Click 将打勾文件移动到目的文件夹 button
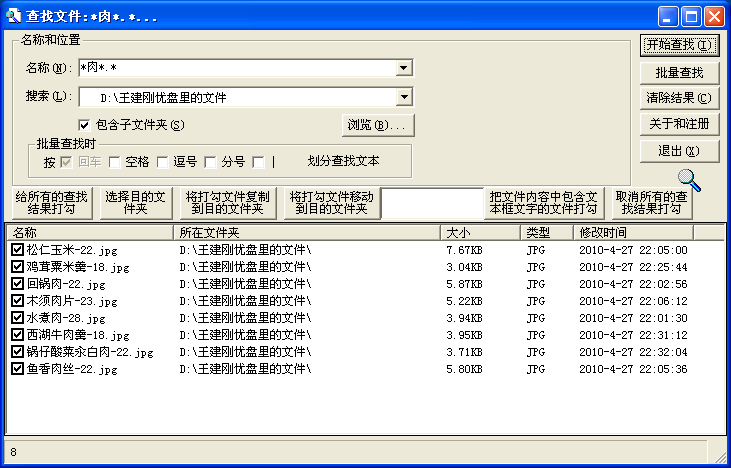 [x=332, y=203]
